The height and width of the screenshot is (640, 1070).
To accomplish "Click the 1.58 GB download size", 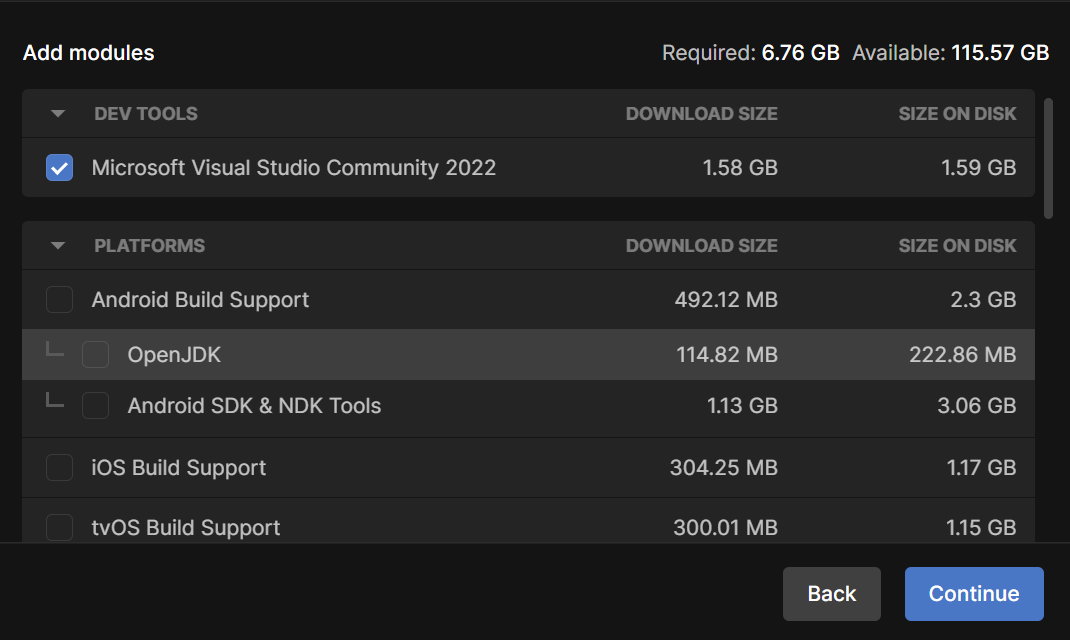I will click(740, 168).
